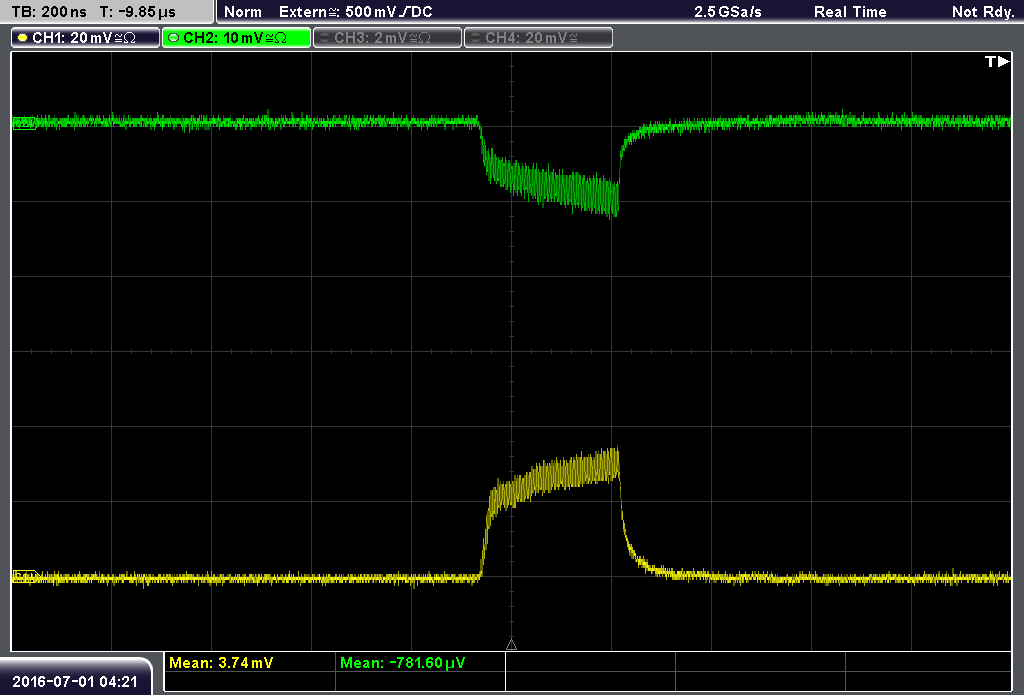The height and width of the screenshot is (695, 1024).
Task: Click the green CH2 ground level marker
Action: tap(24, 123)
